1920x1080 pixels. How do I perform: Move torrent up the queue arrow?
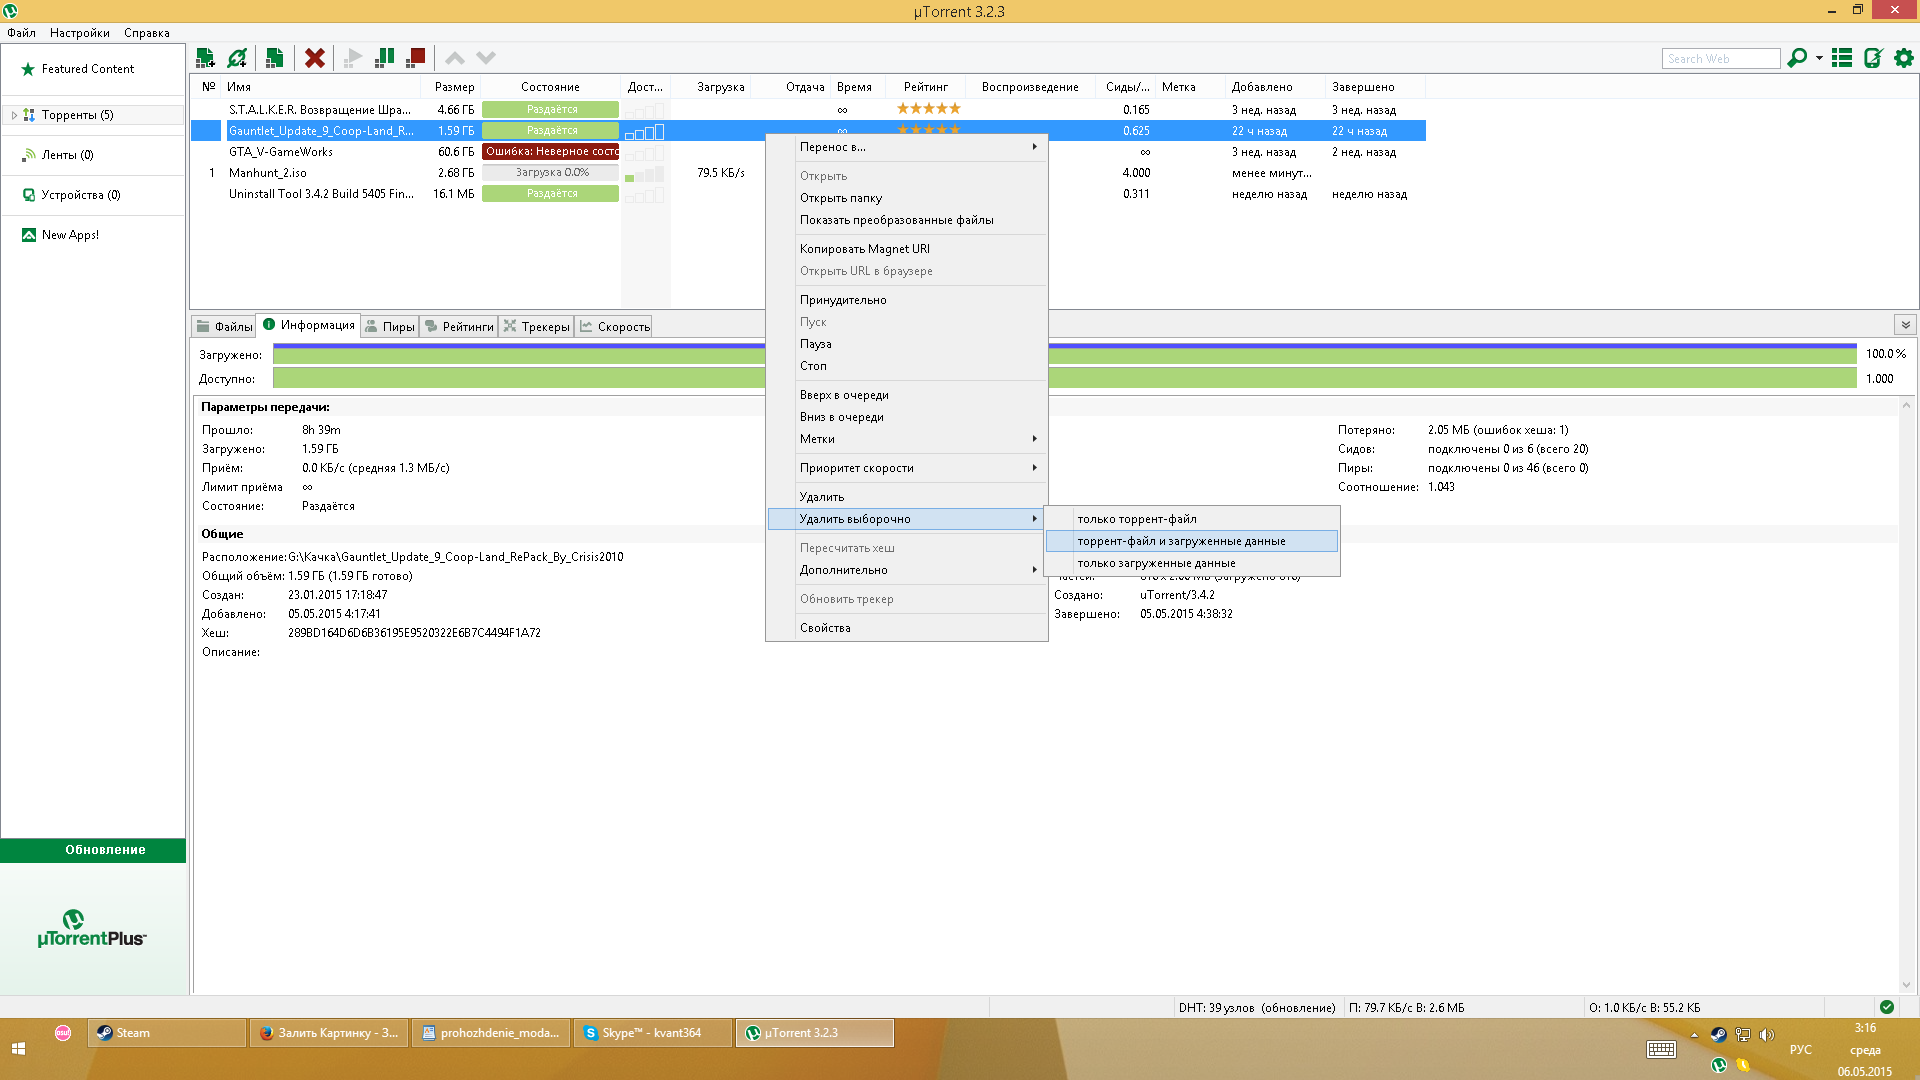455,58
